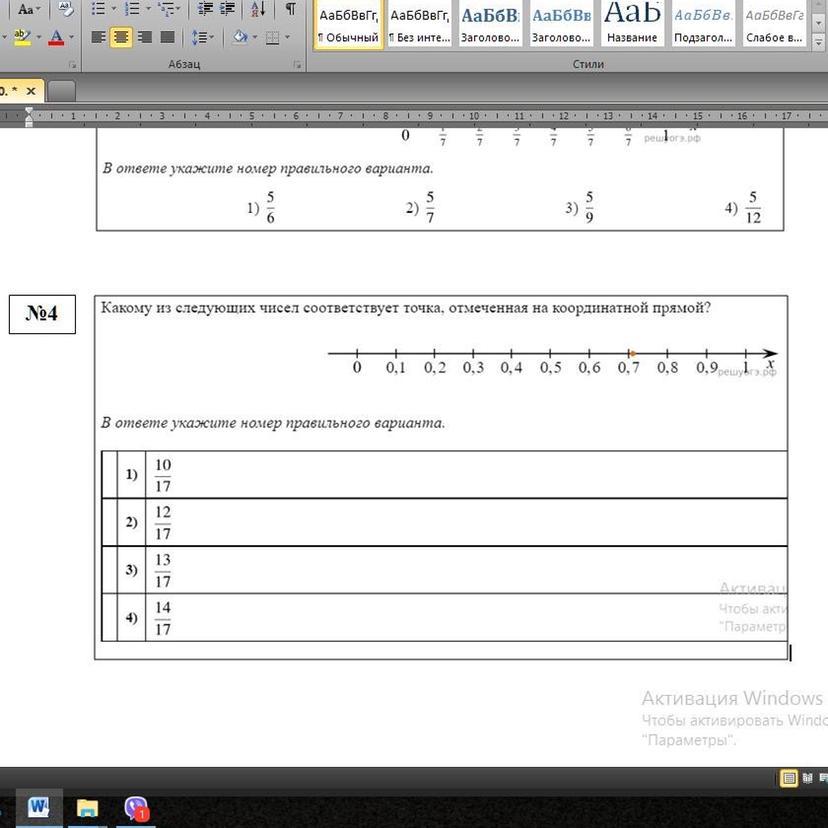
Task: Apply shading with the paint bucket
Action: (240, 37)
